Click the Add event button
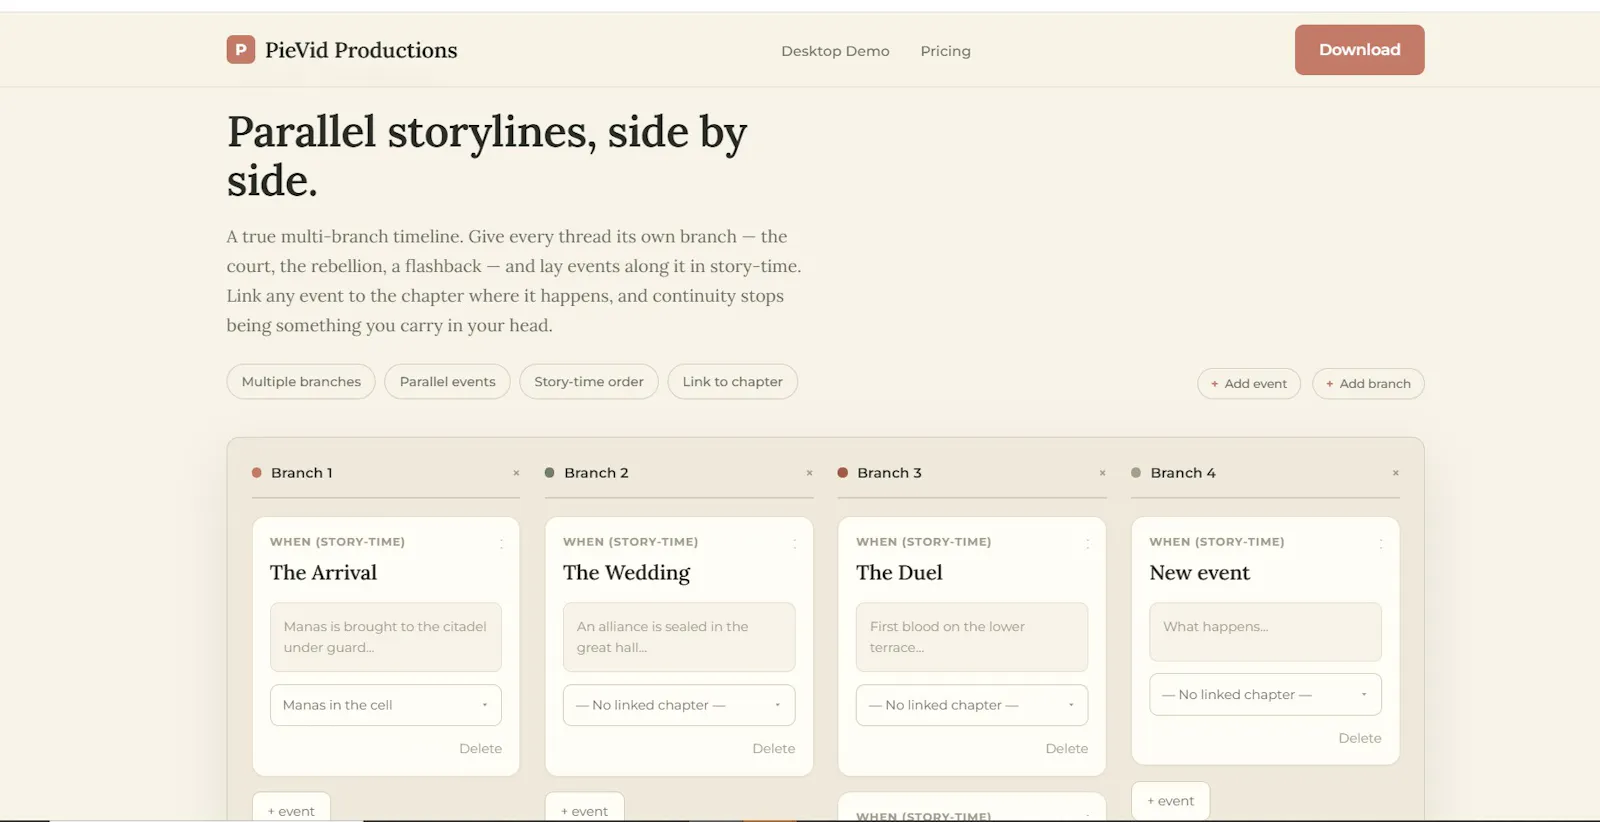Image resolution: width=1600 pixels, height=822 pixels. click(1249, 384)
